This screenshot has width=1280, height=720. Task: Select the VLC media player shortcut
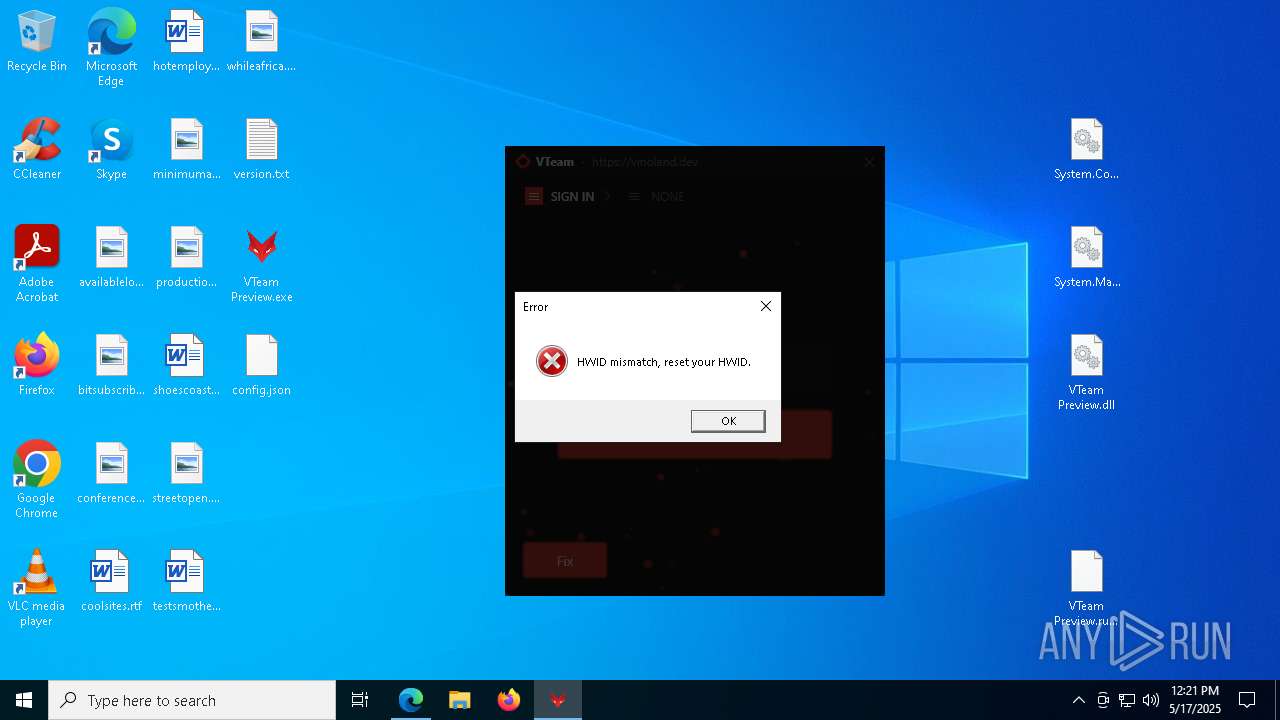[37, 588]
